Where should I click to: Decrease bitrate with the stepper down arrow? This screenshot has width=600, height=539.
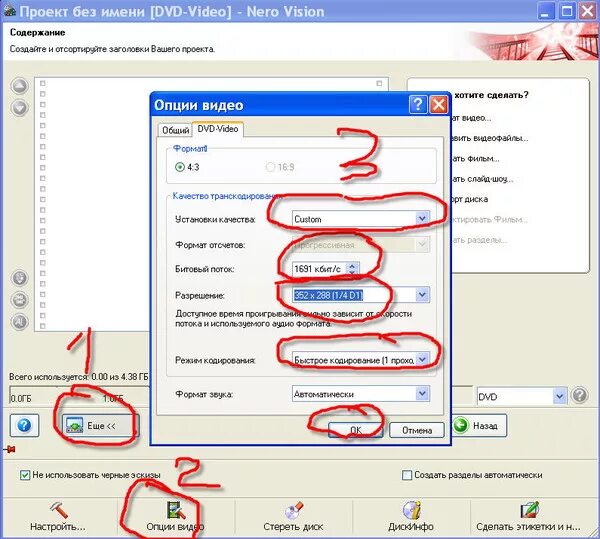pos(352,272)
